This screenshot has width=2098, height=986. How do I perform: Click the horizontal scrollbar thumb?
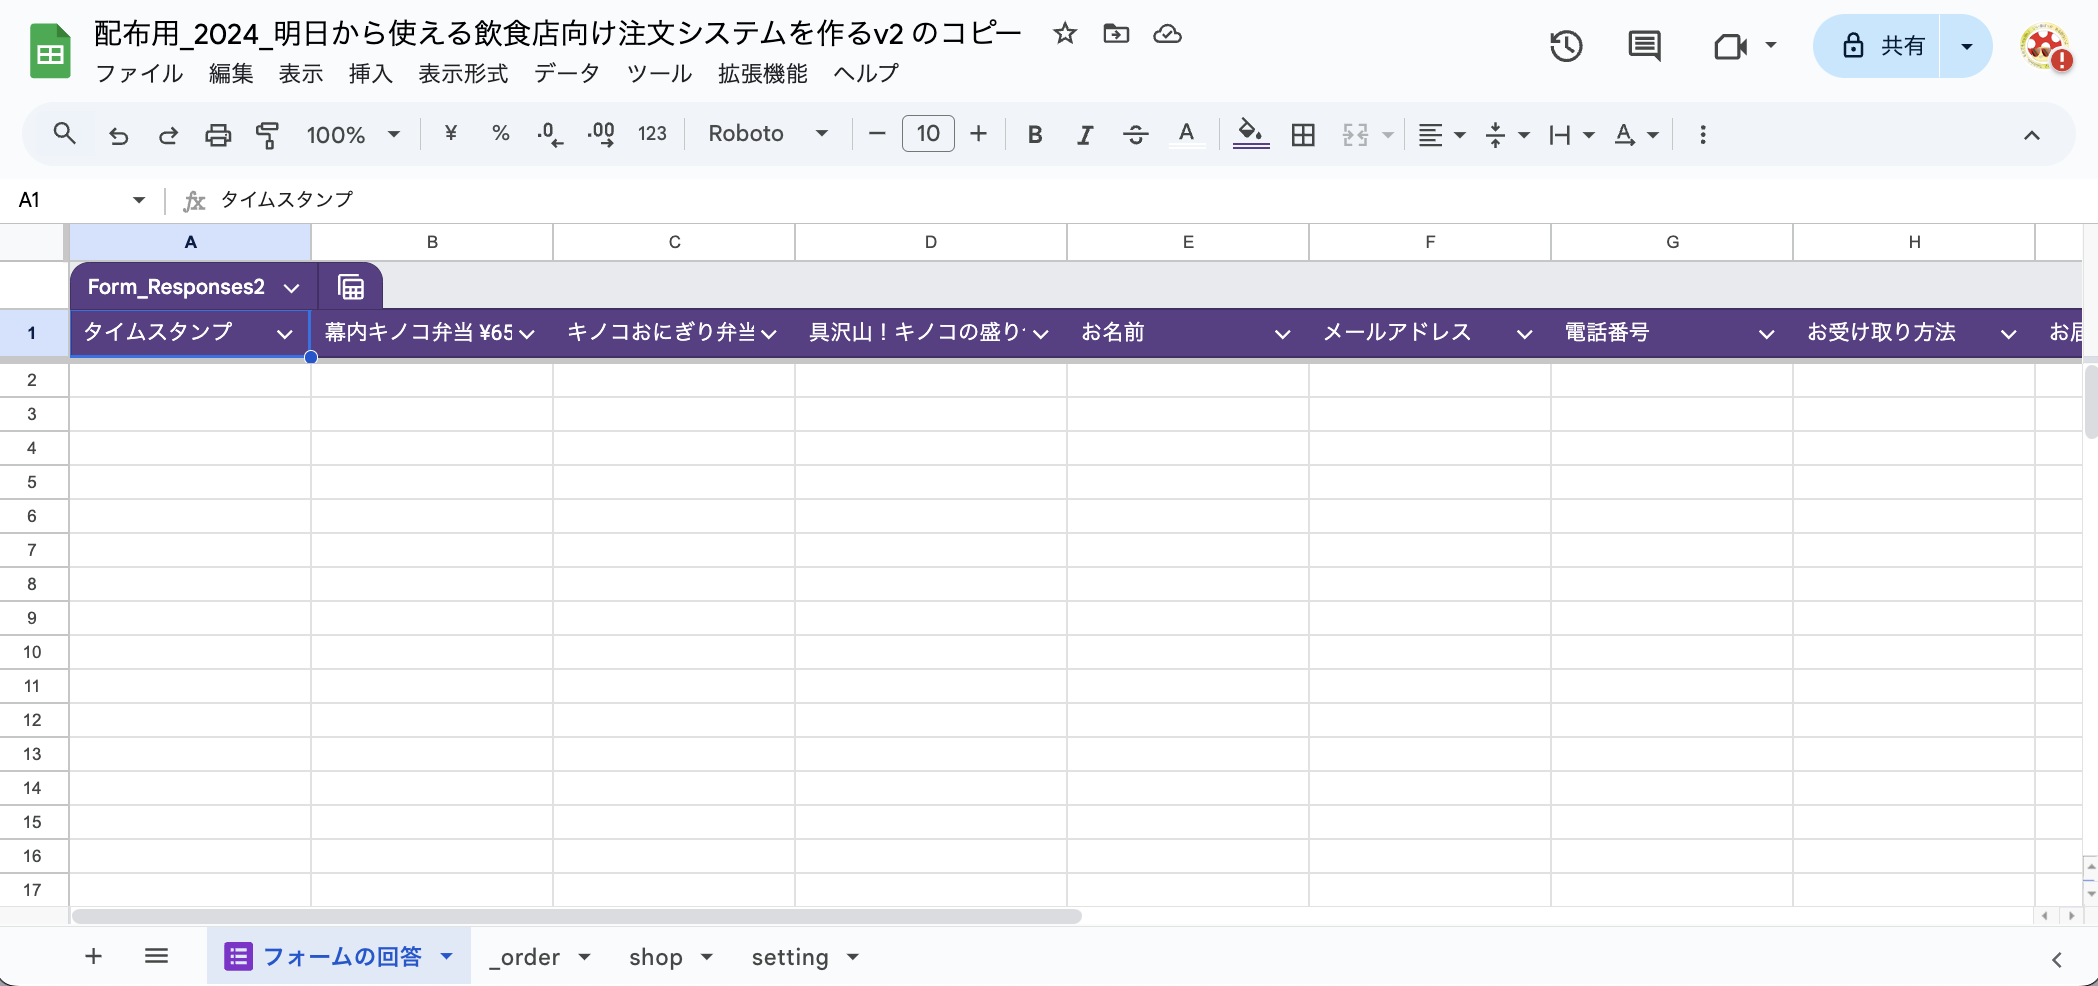pyautogui.click(x=577, y=916)
